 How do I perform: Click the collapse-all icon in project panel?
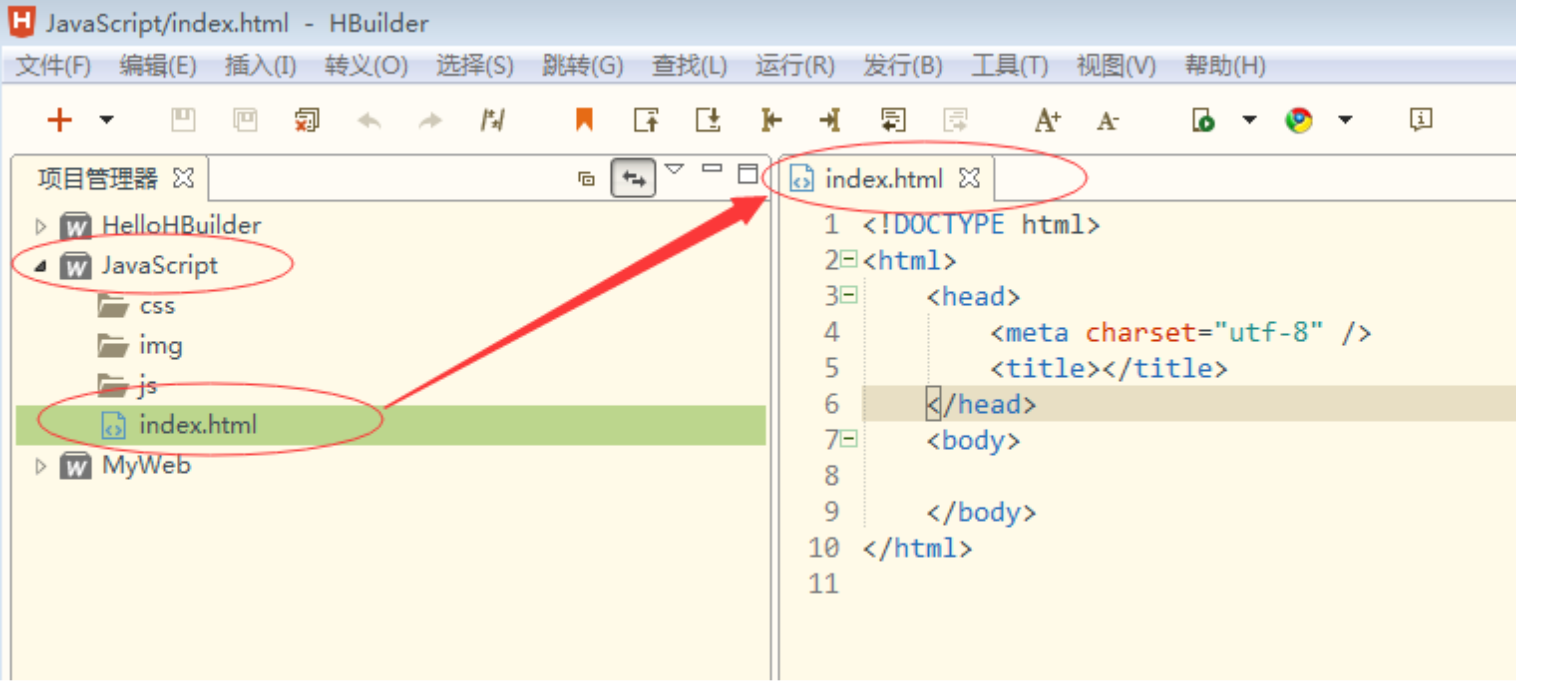pos(587,180)
